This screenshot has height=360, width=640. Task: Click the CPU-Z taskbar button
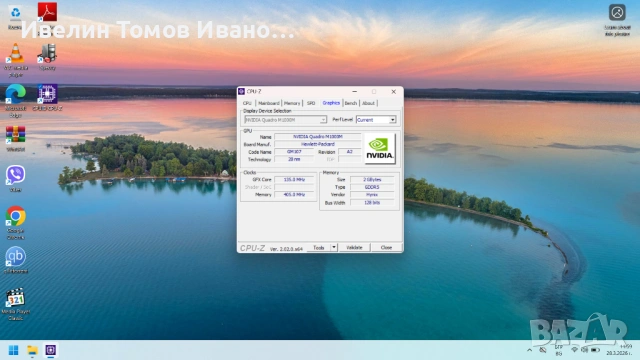51,350
